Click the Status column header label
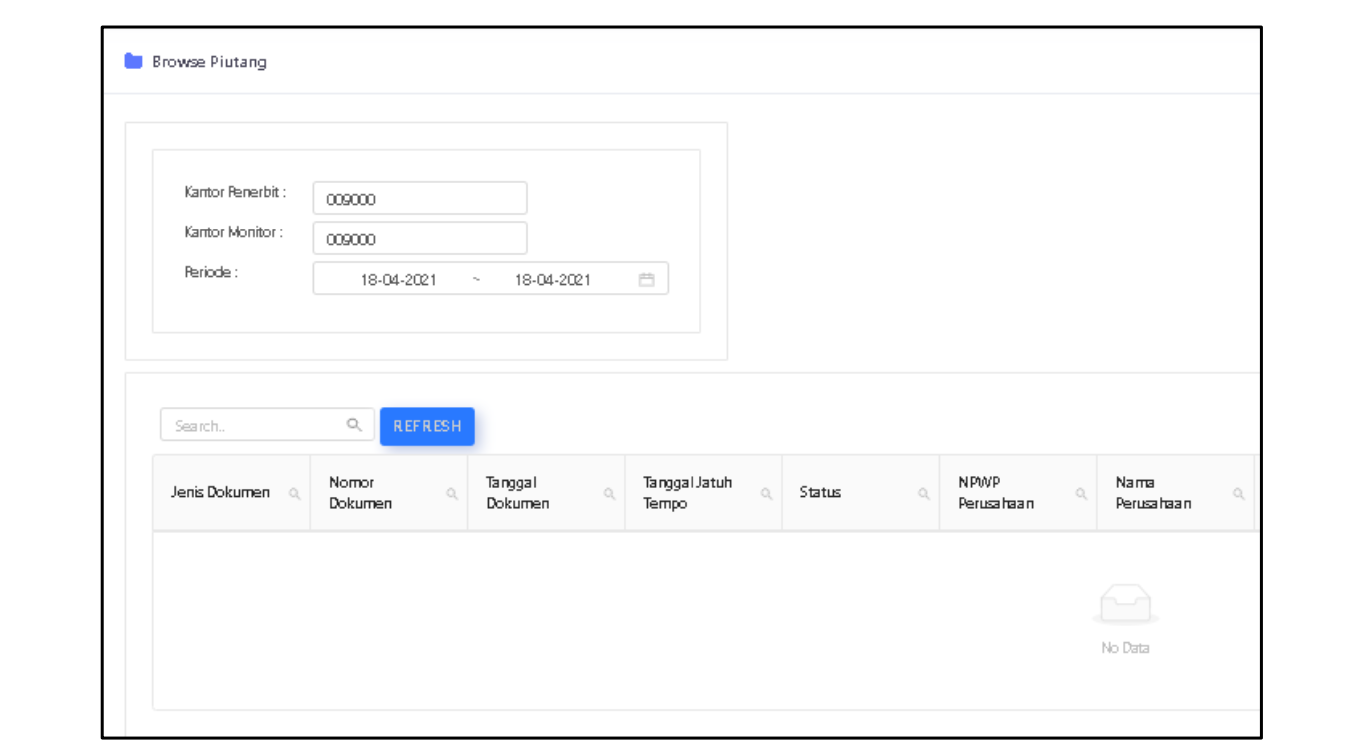Screen dimensions: 1360x752 [820, 493]
